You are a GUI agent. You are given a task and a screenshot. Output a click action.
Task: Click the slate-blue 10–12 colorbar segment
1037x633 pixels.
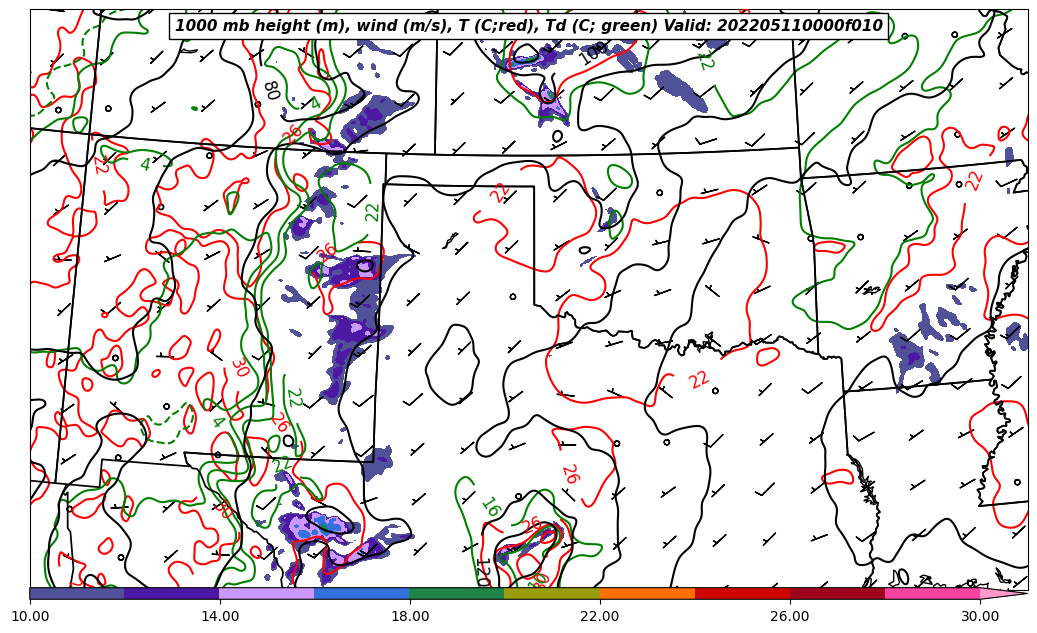77,593
